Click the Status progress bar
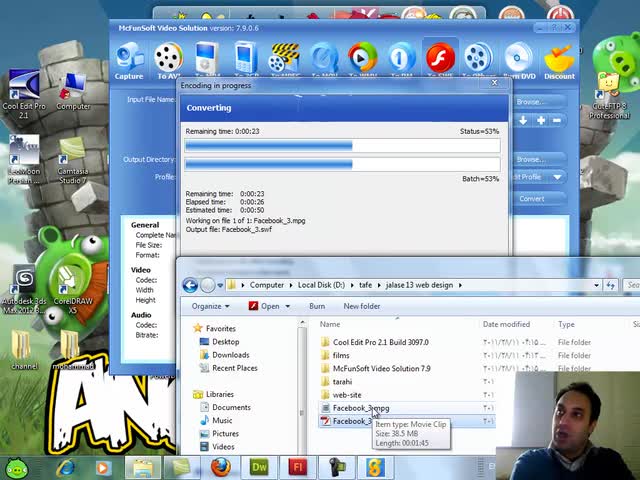The height and width of the screenshot is (480, 640). pos(342,146)
